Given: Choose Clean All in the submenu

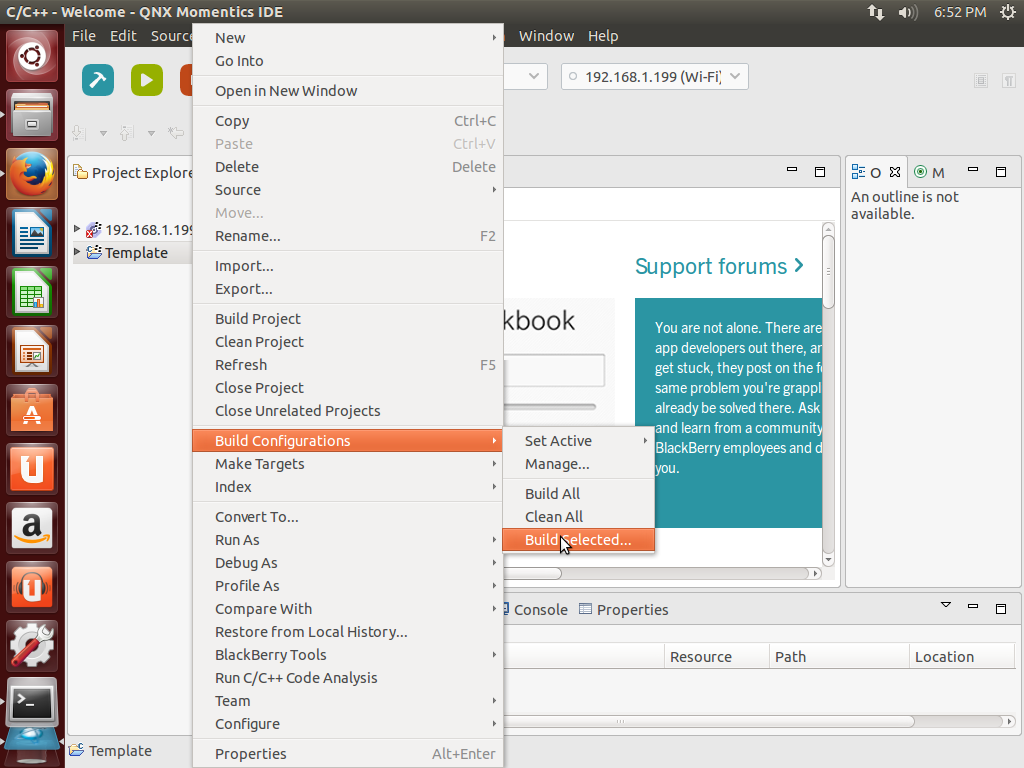Looking at the screenshot, I should tap(579, 517).
